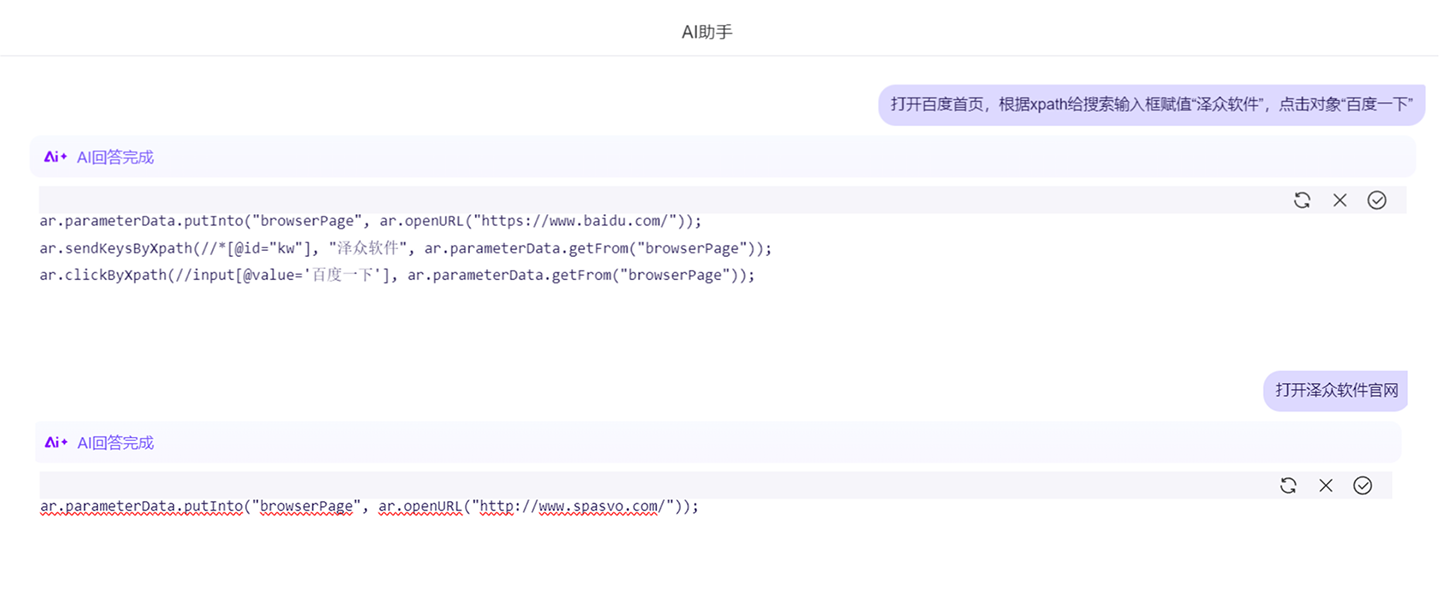Click the checkmark icon on the first code block
The width and height of the screenshot is (1440, 600).
(1377, 200)
